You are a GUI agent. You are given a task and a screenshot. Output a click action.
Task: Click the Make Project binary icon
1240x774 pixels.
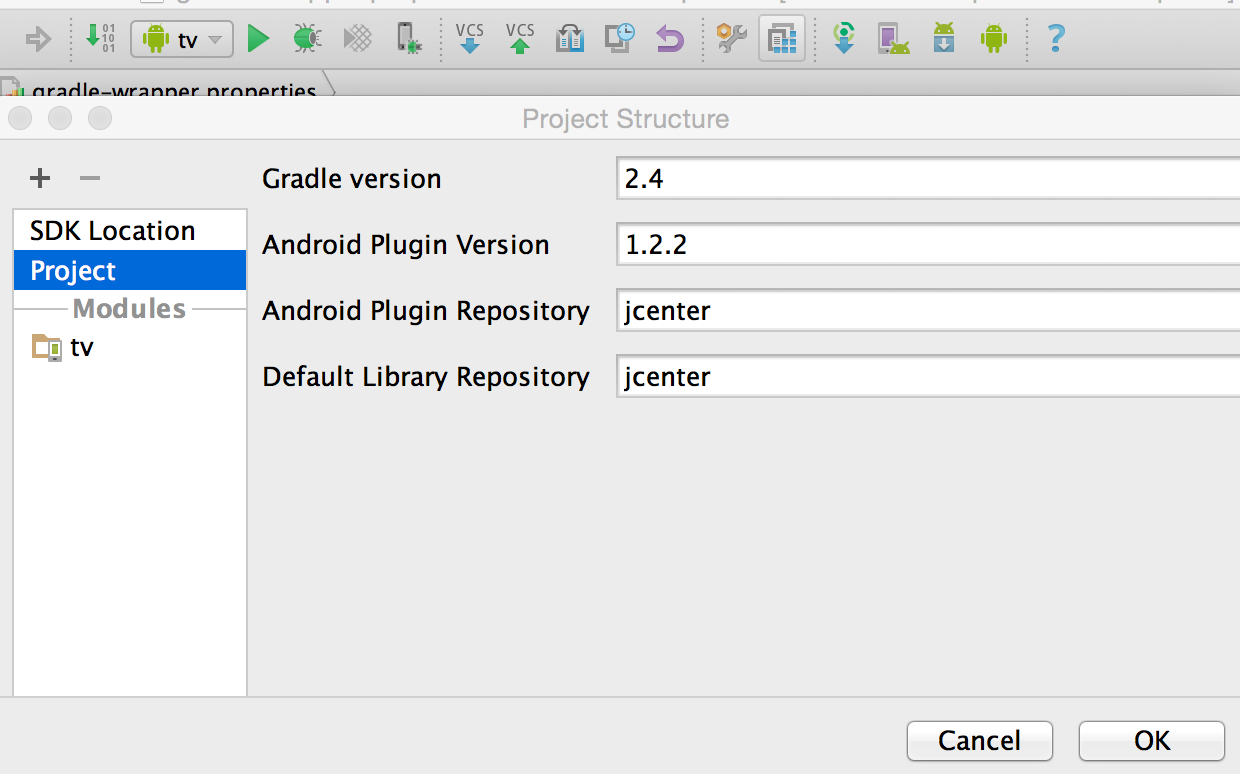click(101, 39)
